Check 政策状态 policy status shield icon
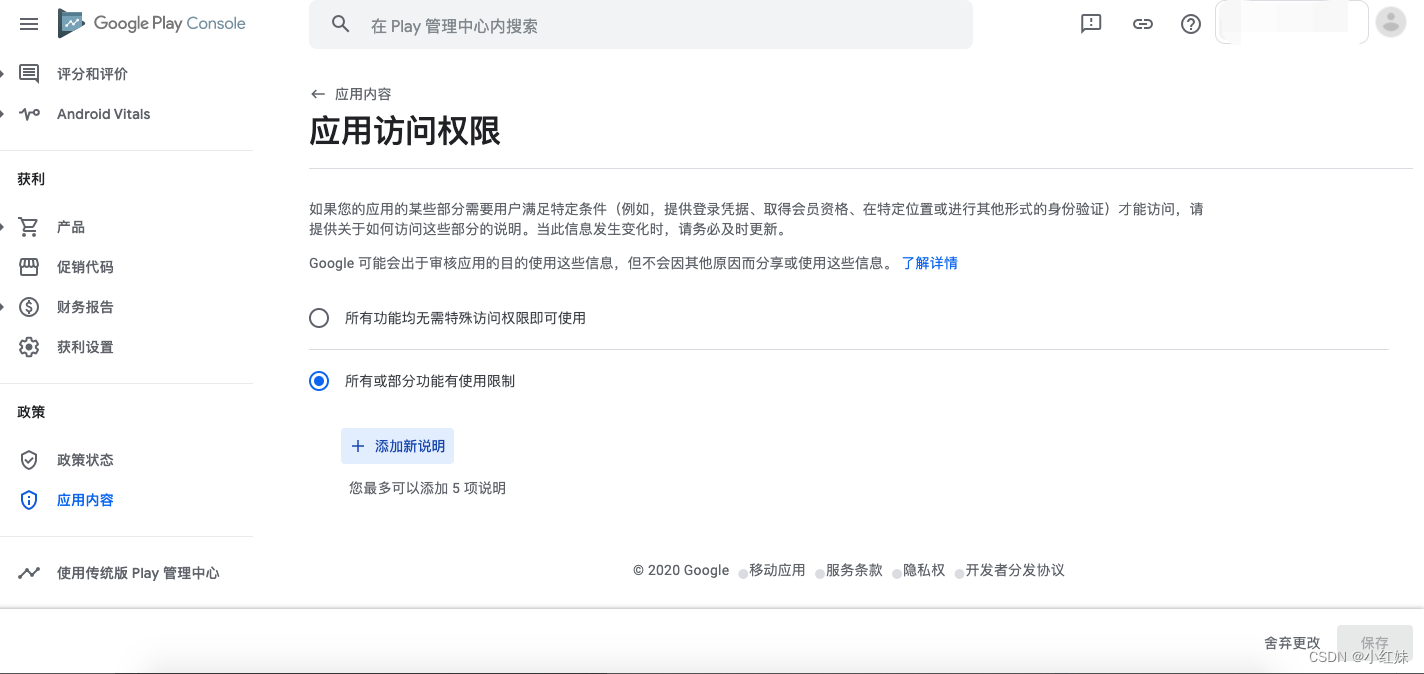The image size is (1424, 674). point(28,460)
